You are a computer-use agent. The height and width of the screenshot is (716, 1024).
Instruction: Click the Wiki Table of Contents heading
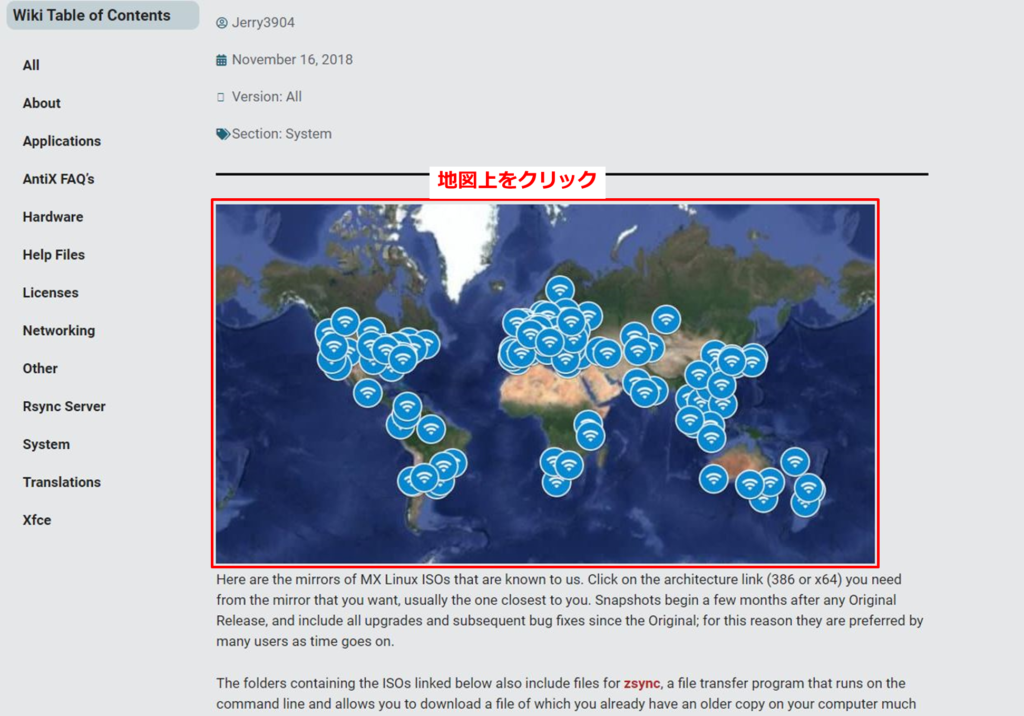pos(92,15)
